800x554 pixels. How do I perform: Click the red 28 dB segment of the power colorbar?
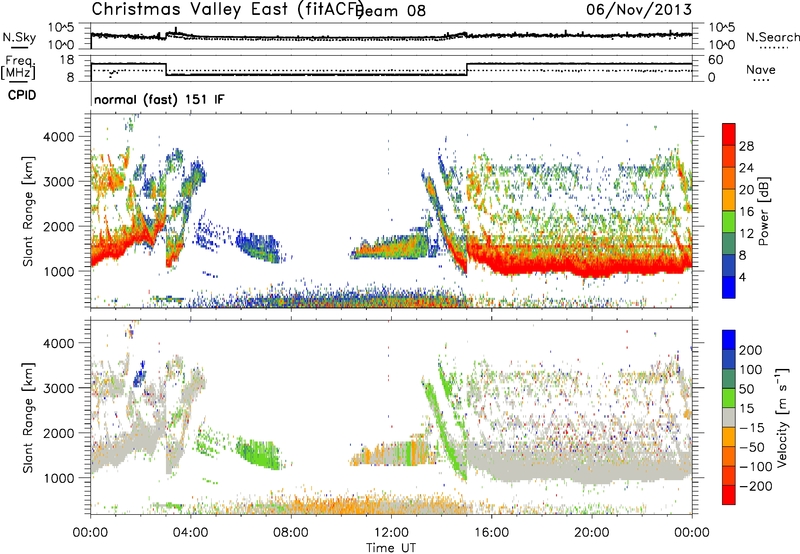(x=729, y=135)
